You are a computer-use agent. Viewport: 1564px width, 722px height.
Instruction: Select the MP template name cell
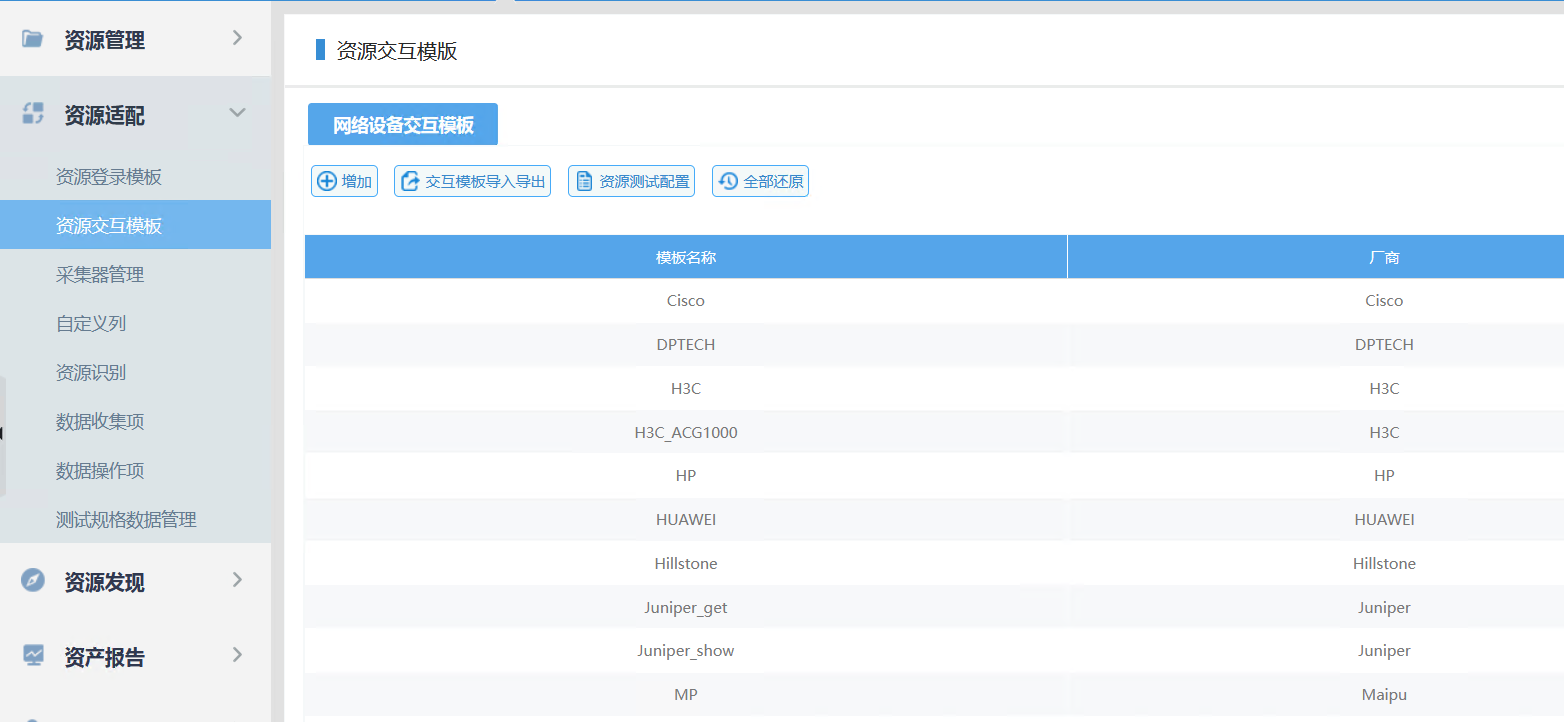[x=686, y=695]
